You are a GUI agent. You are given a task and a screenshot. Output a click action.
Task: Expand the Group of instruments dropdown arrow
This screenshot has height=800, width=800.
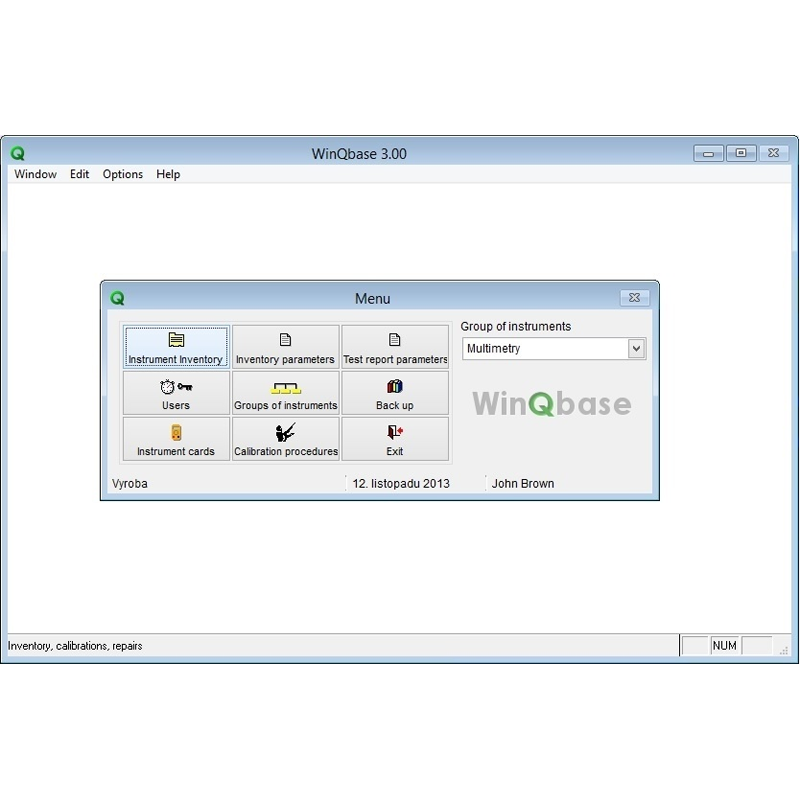(x=636, y=348)
